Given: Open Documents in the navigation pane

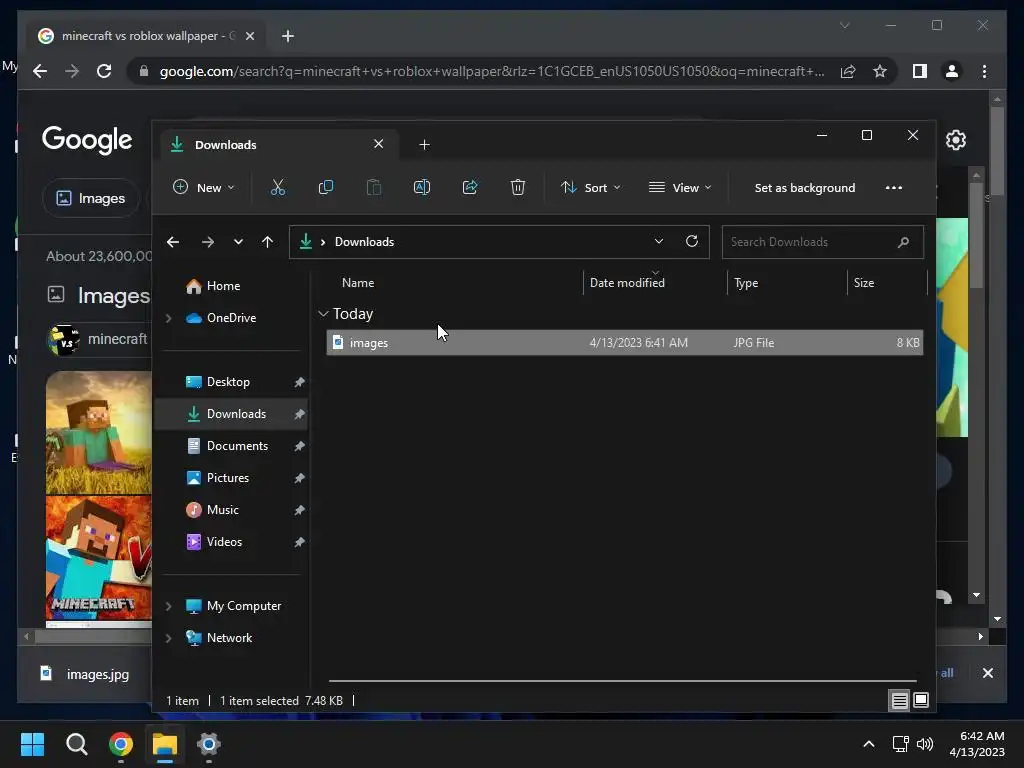Looking at the screenshot, I should [237, 446].
